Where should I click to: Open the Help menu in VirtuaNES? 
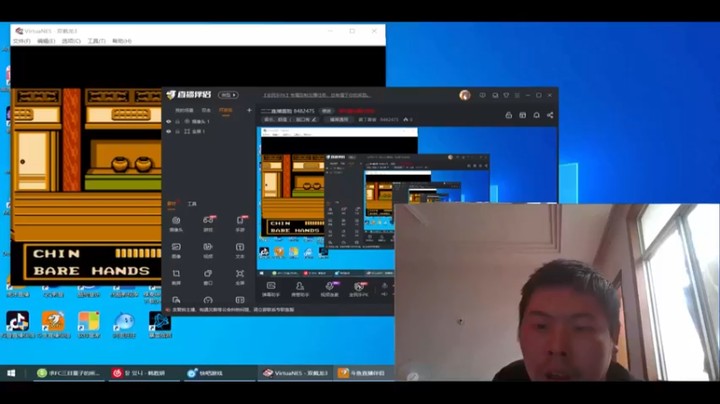pyautogui.click(x=122, y=41)
